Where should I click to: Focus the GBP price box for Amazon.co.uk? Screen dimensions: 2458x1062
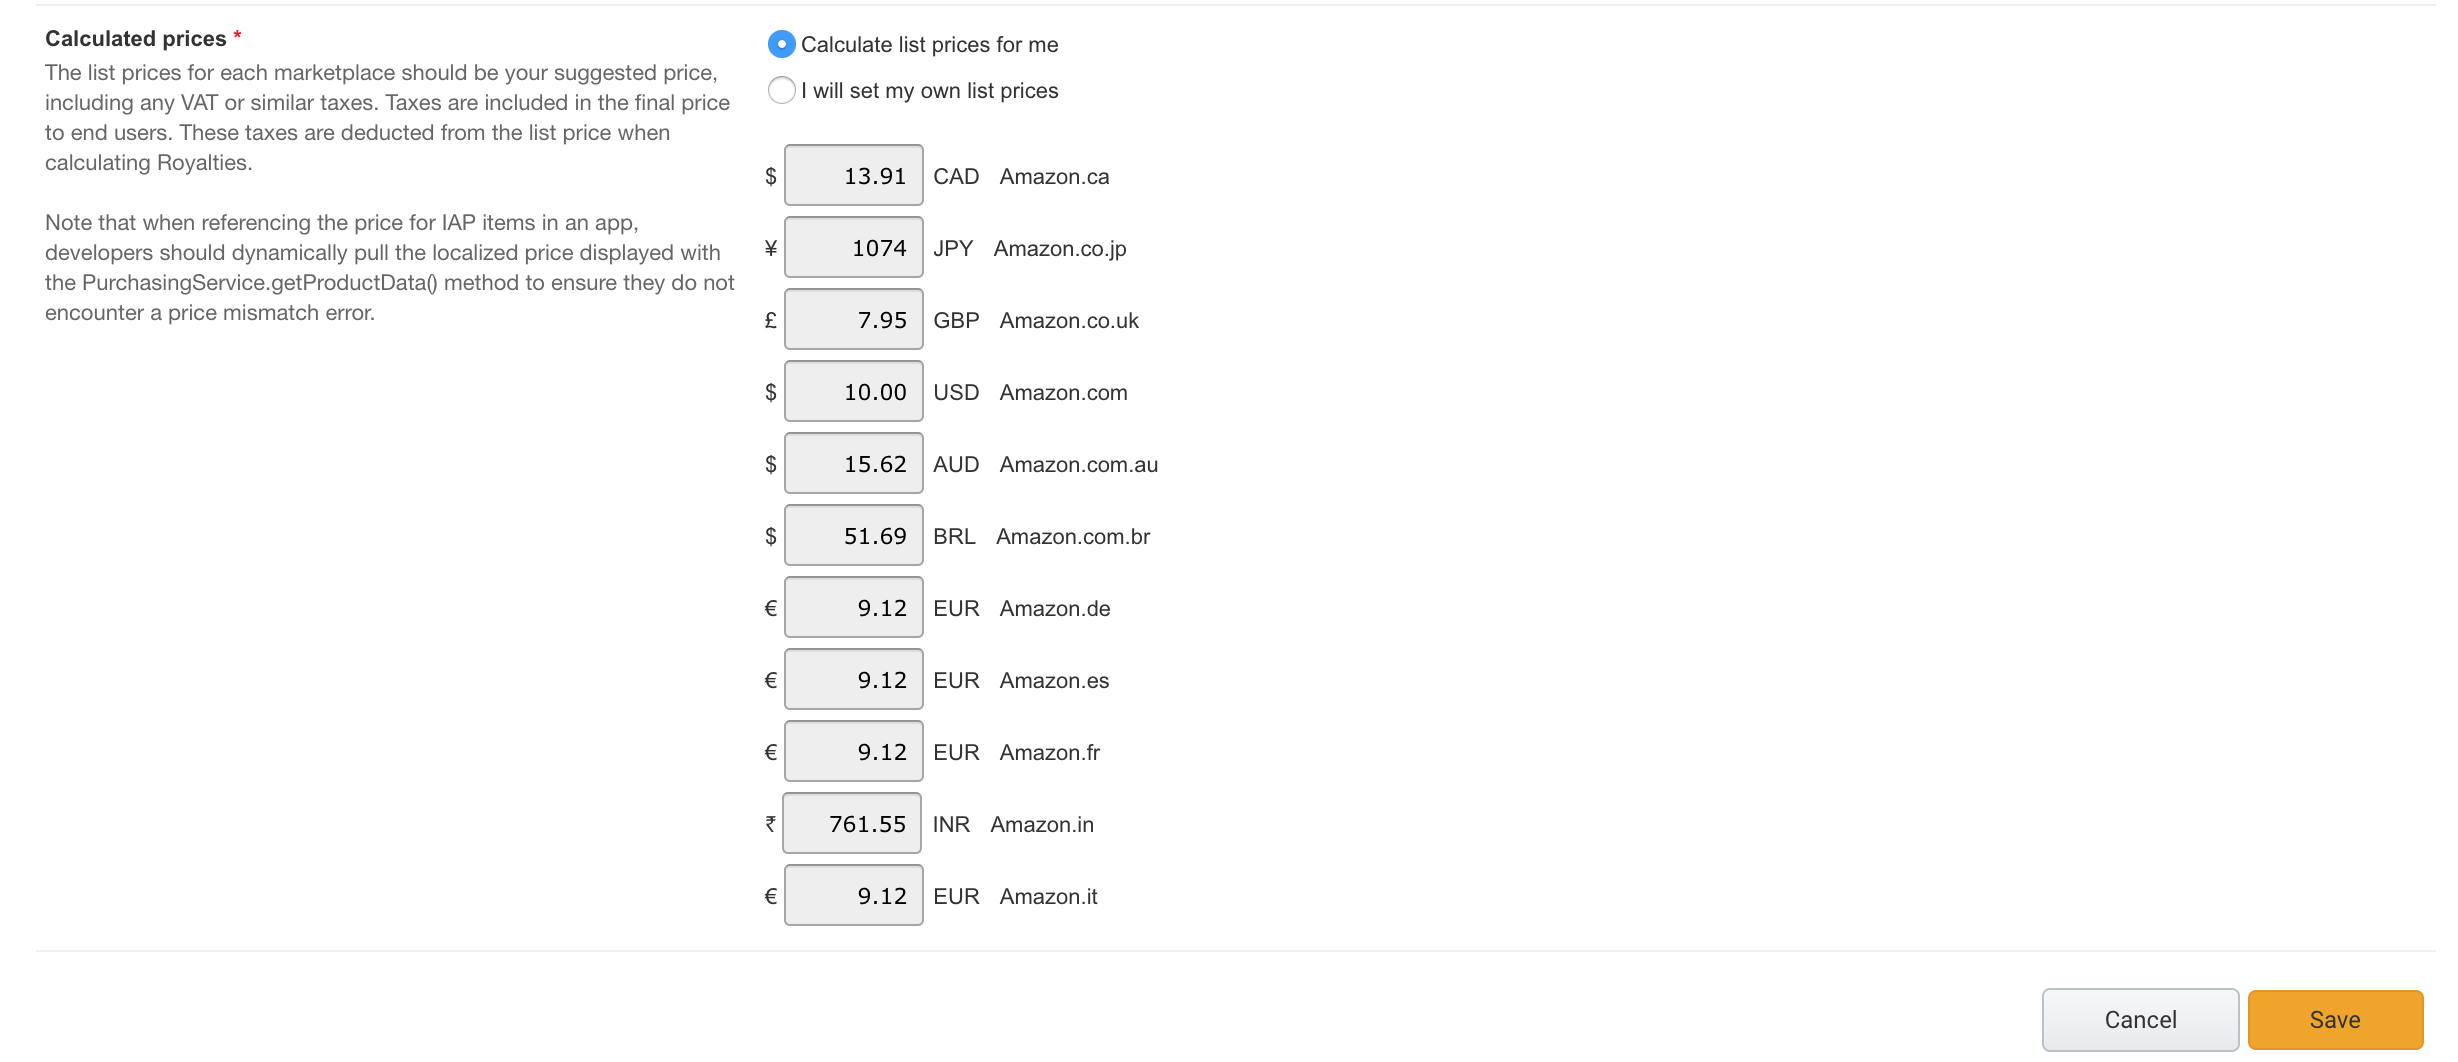pos(854,319)
